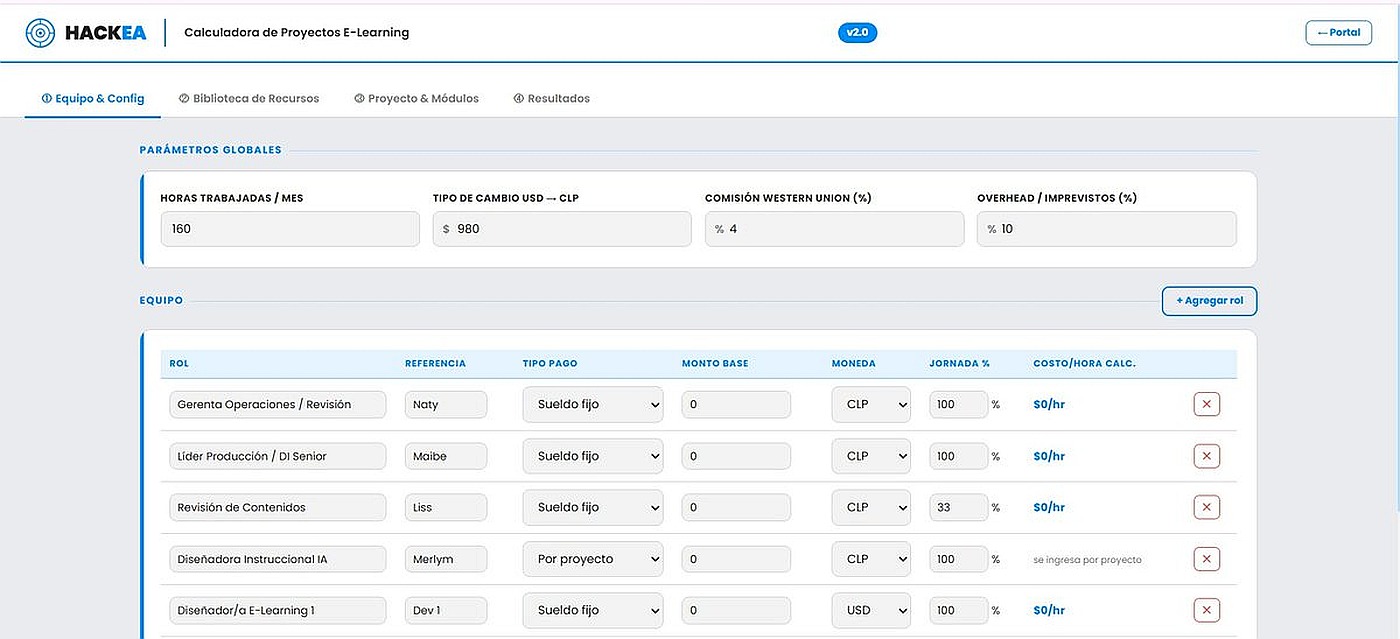
Task: Click the Revisión de Contenidos role field
Action: (278, 507)
